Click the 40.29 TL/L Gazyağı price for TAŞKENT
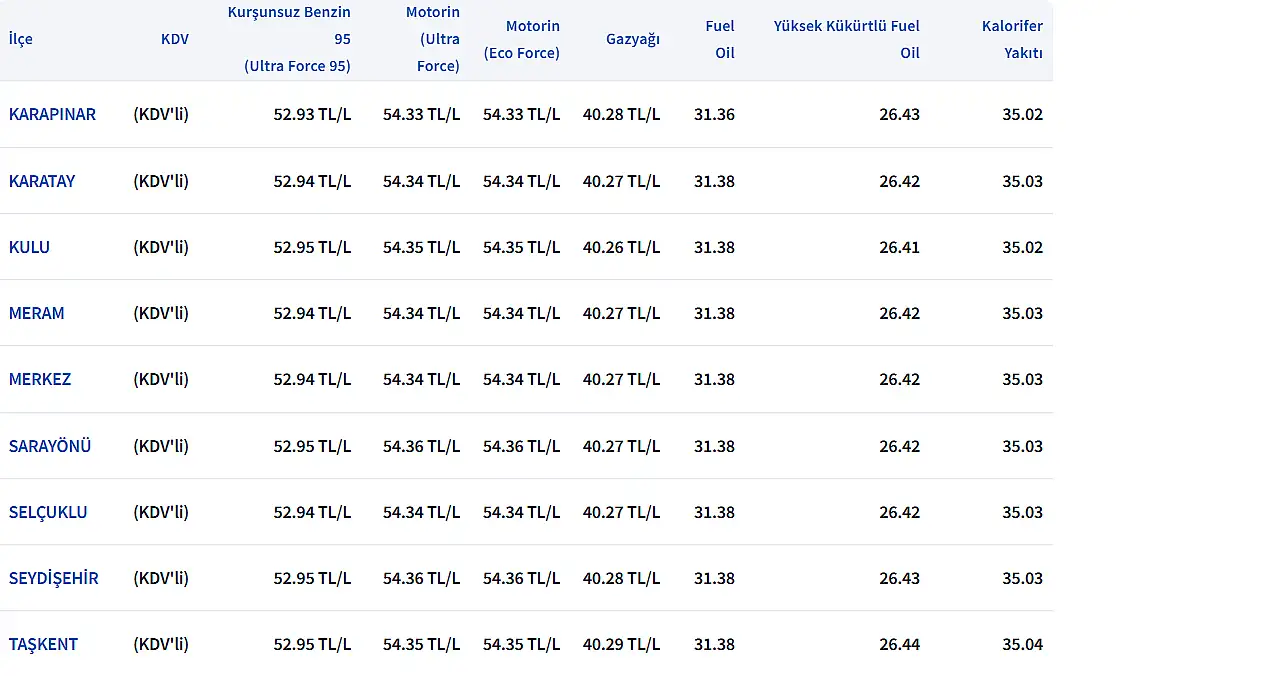This screenshot has height=676, width=1280. point(621,644)
